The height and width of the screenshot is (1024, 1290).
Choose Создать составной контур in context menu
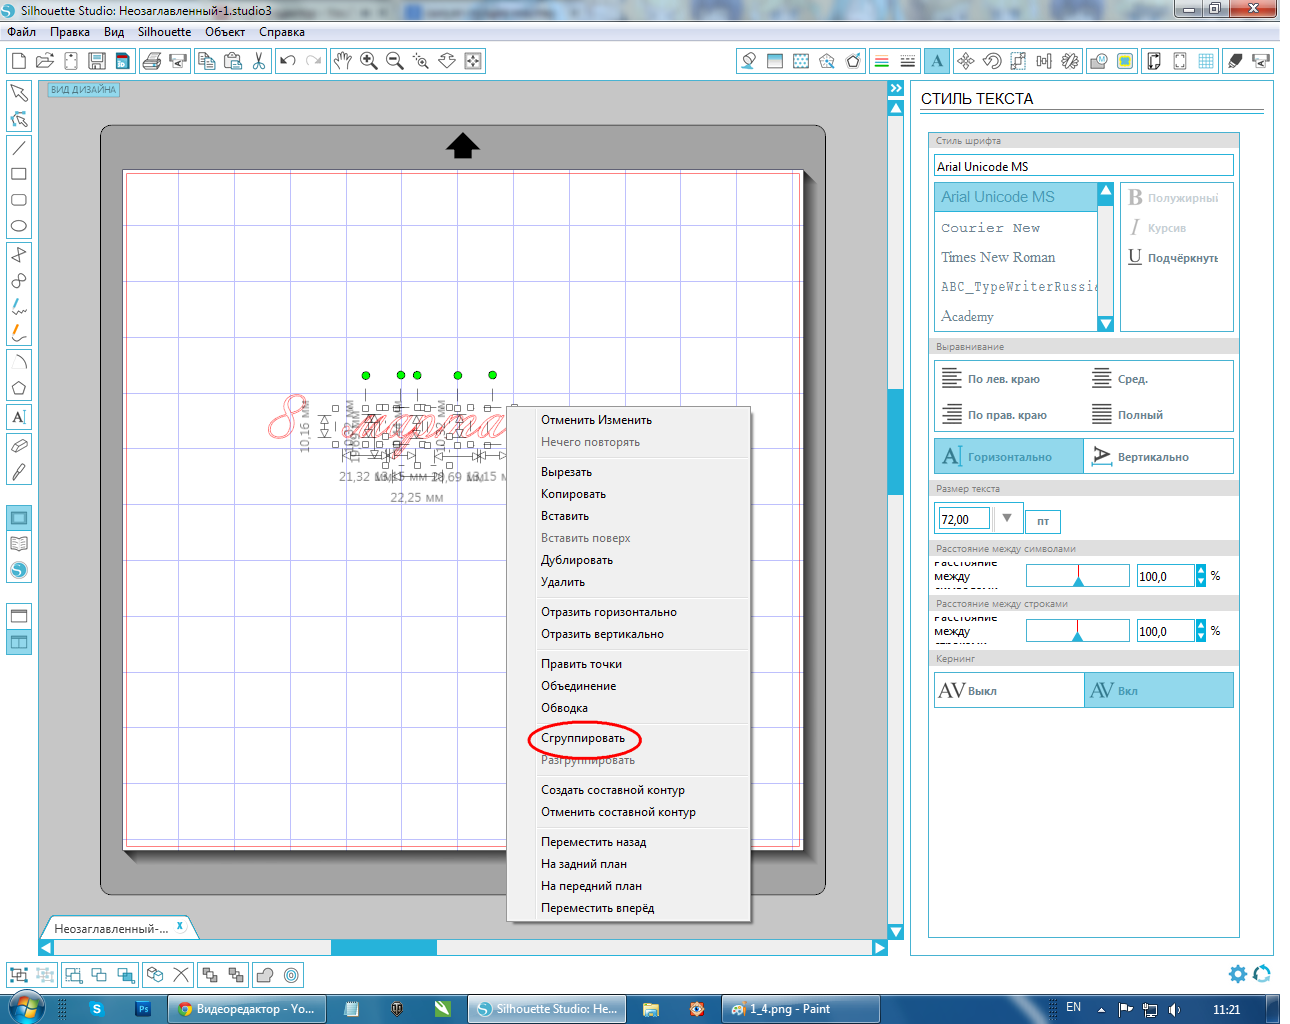click(x=613, y=790)
